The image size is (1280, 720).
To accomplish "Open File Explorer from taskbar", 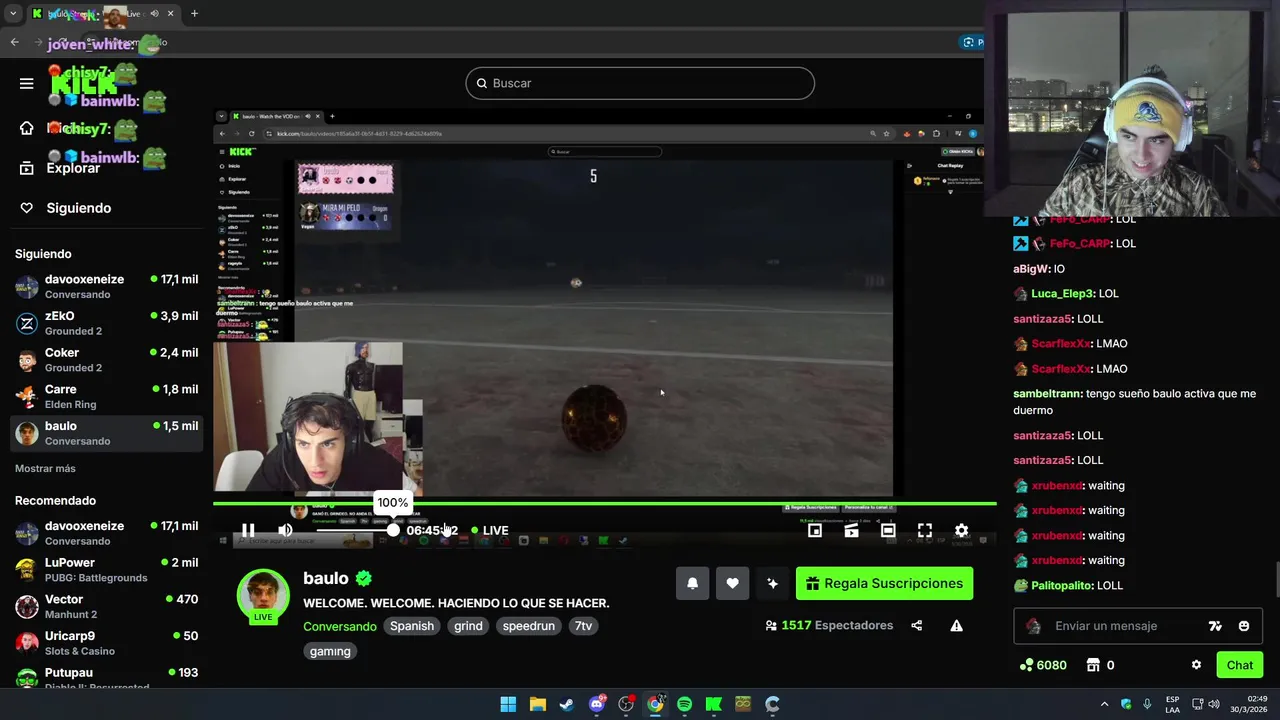I will point(537,704).
